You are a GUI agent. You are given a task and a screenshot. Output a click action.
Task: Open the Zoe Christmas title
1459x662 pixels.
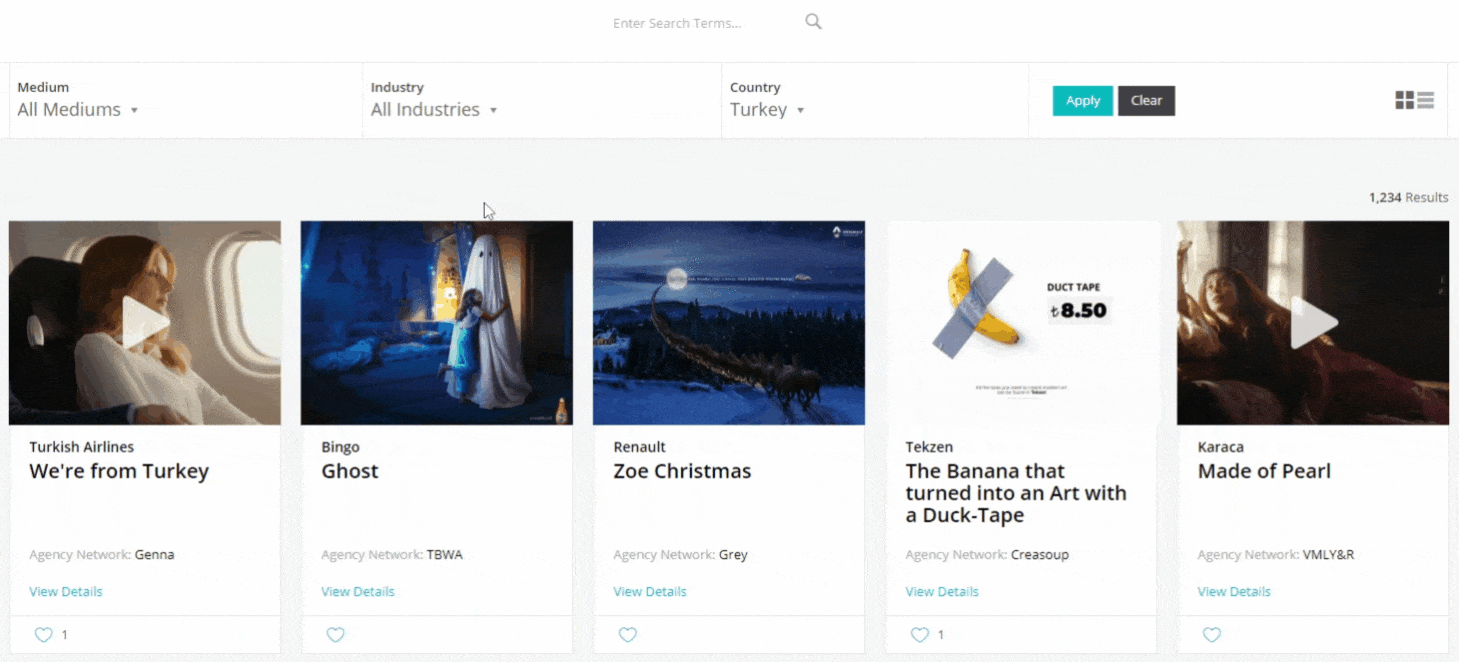682,471
